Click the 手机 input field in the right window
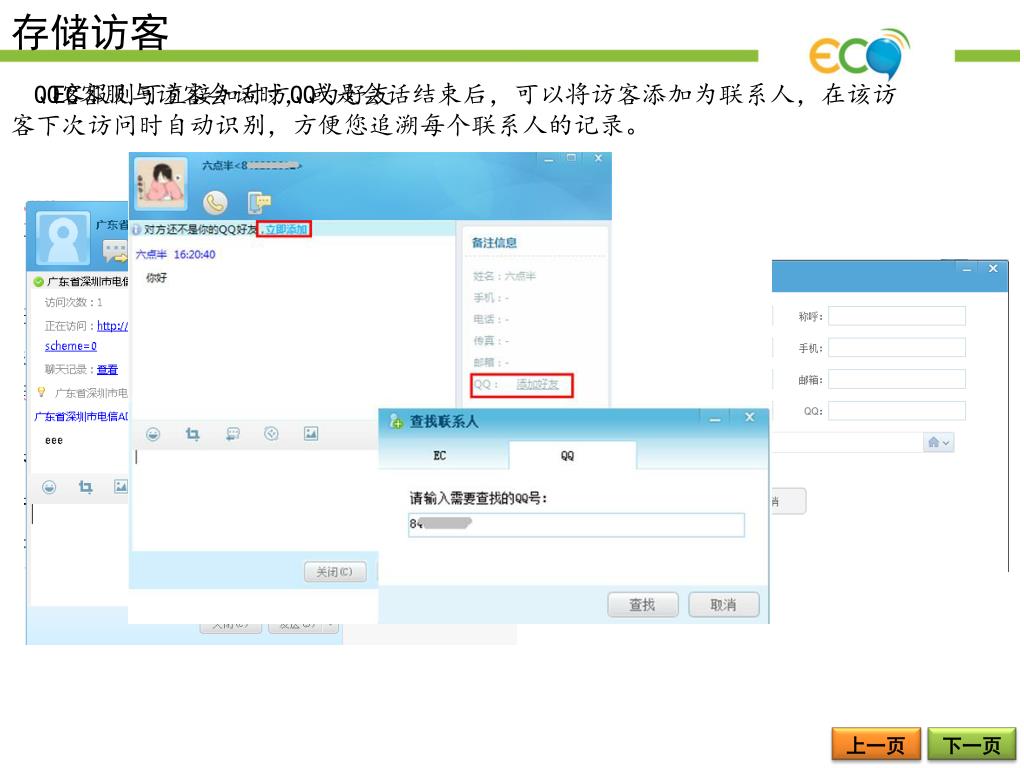The image size is (1024, 768). tap(897, 347)
